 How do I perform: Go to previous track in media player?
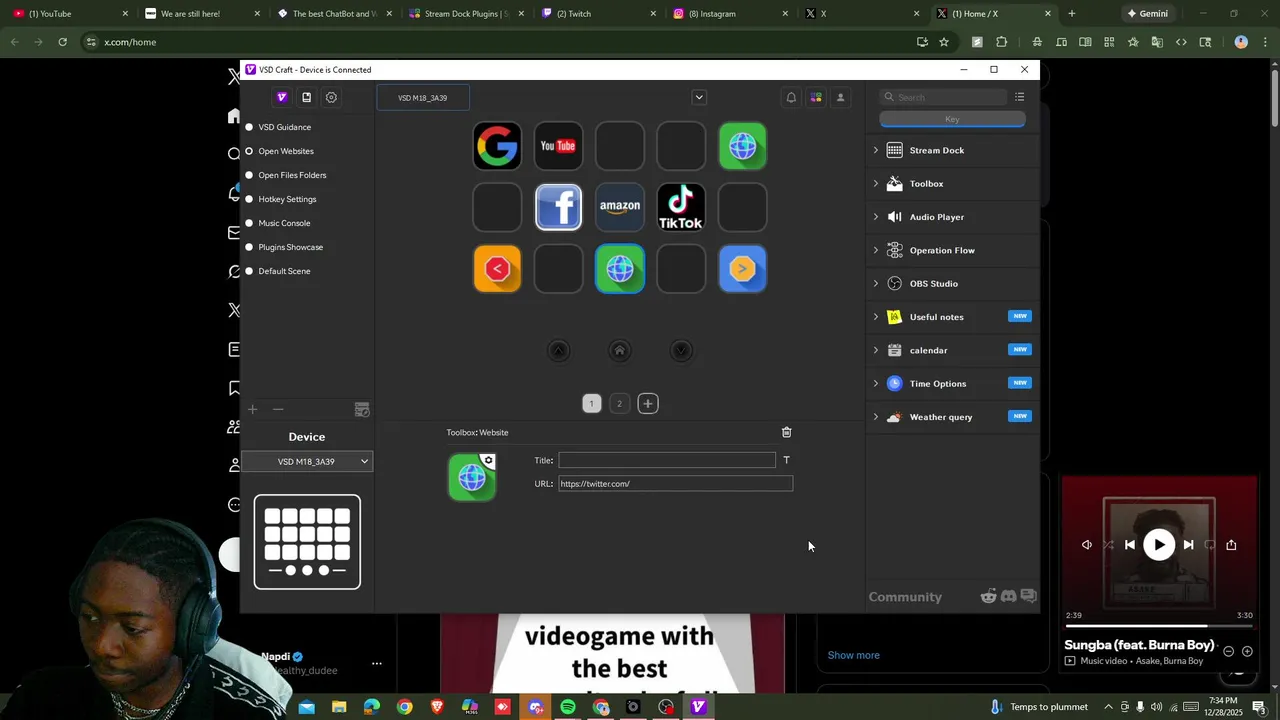tap(1130, 545)
